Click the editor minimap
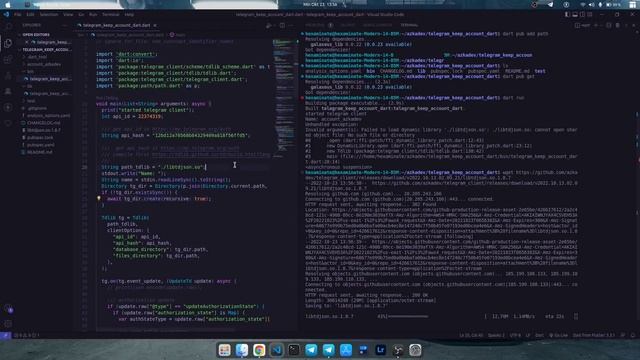Image resolution: width=640 pixels, height=360 pixels. click(x=284, y=98)
